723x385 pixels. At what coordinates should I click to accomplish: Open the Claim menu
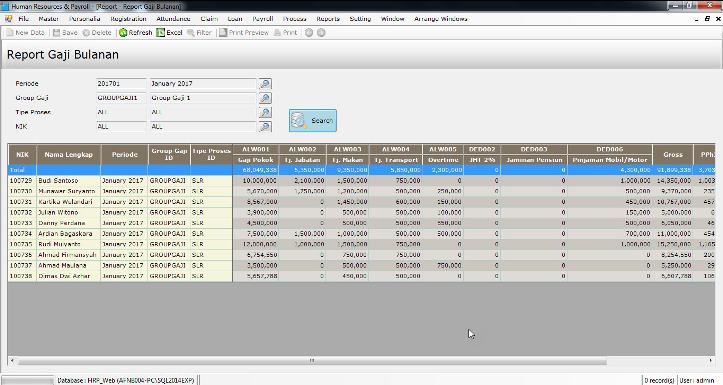pos(209,19)
